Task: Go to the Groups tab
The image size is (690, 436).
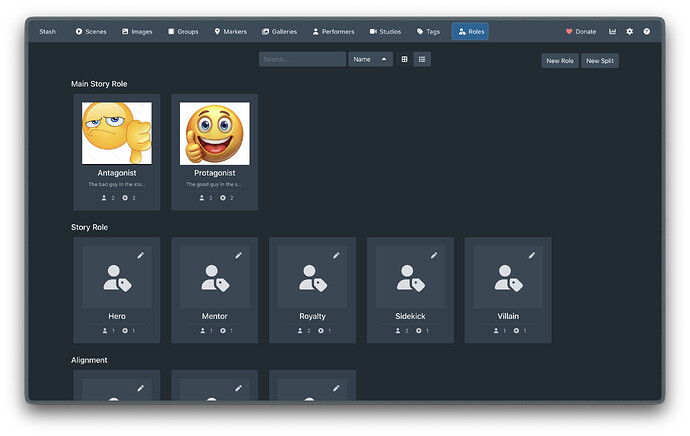Action: pos(183,32)
